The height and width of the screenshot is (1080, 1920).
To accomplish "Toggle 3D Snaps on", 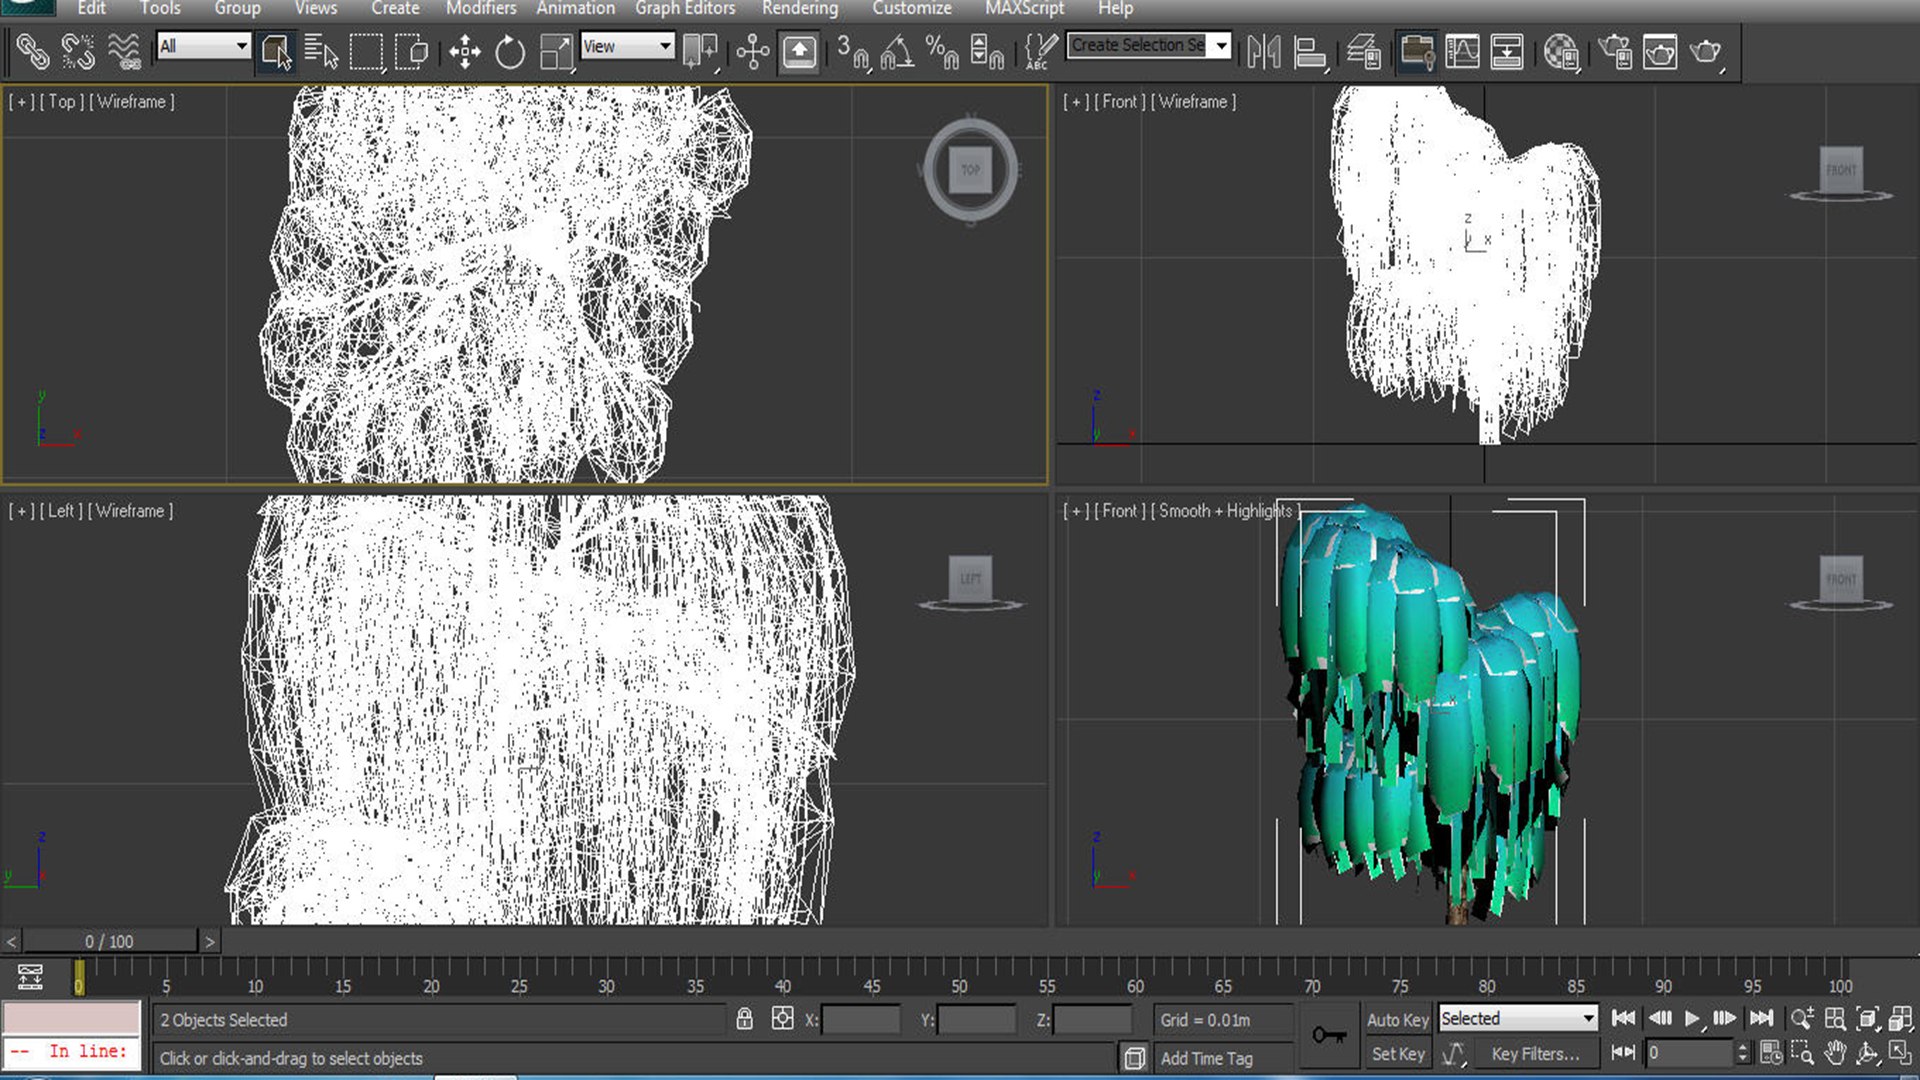I will click(852, 51).
